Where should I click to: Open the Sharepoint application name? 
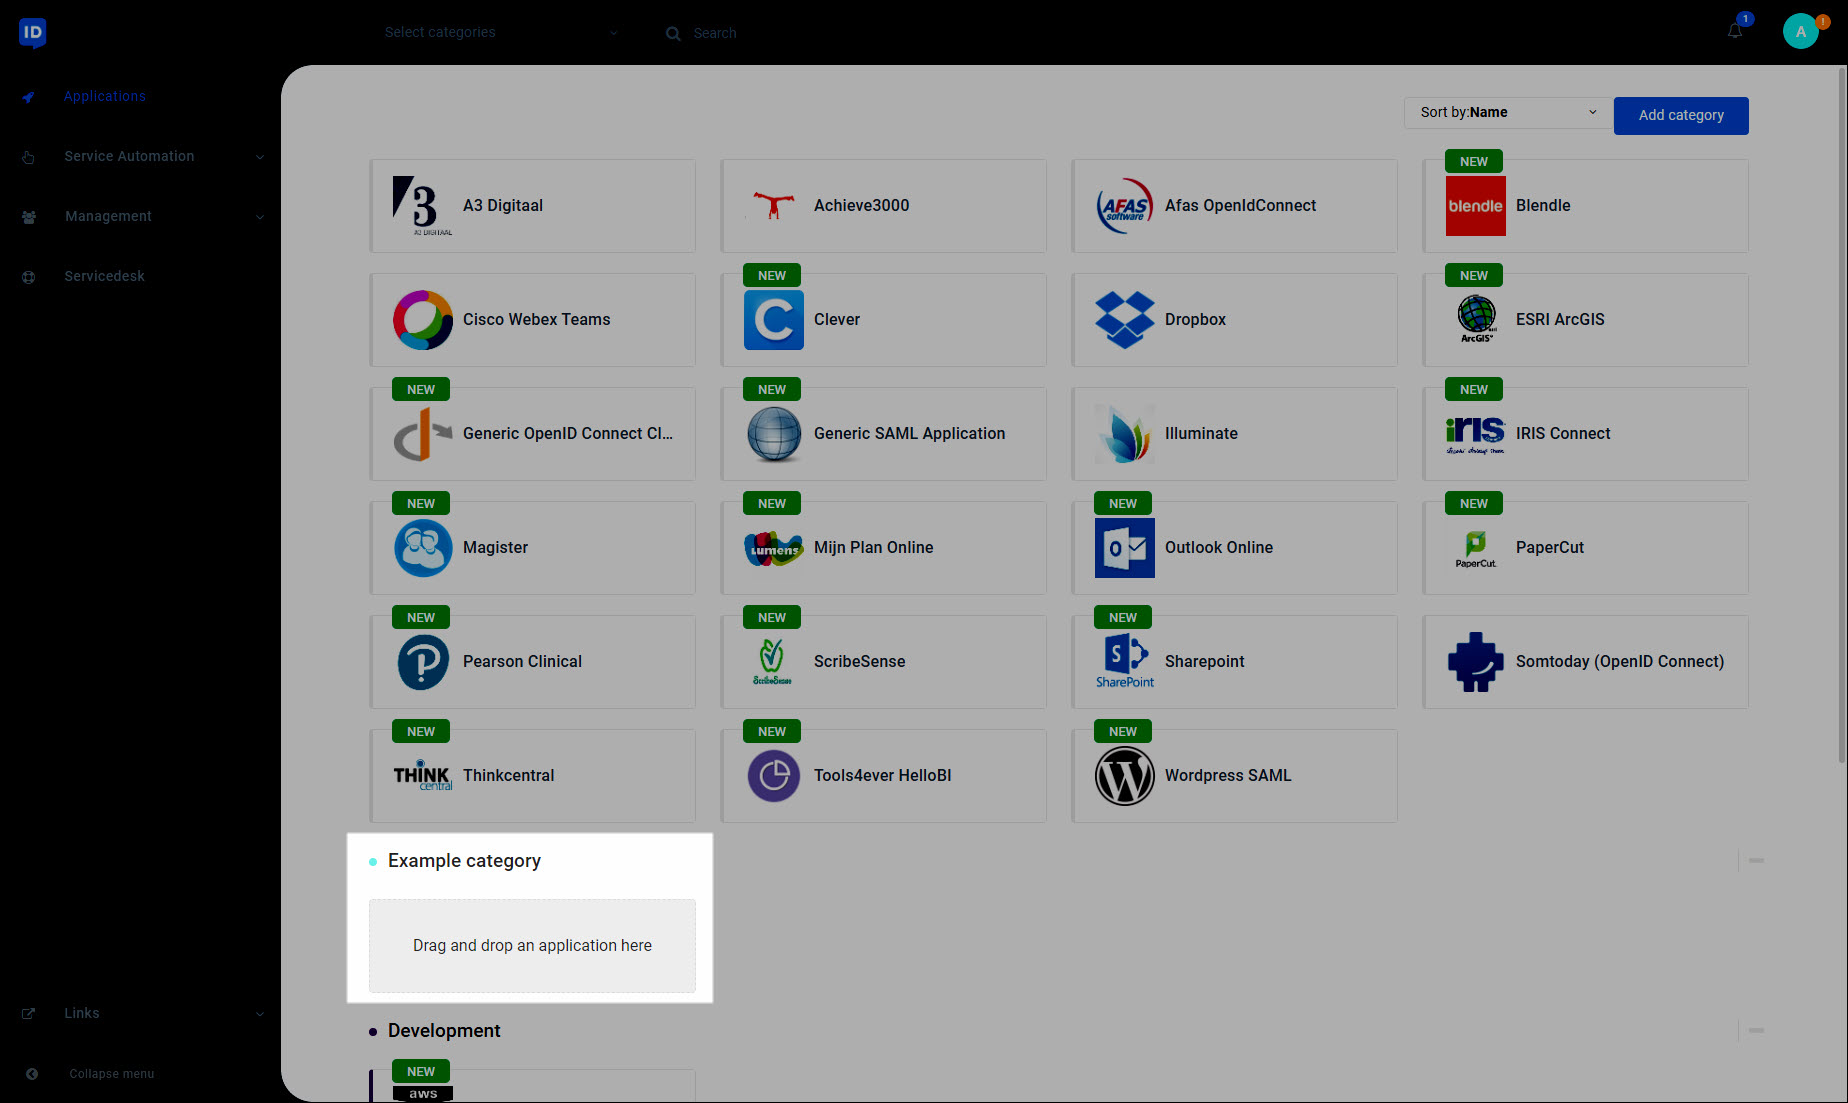click(x=1204, y=662)
